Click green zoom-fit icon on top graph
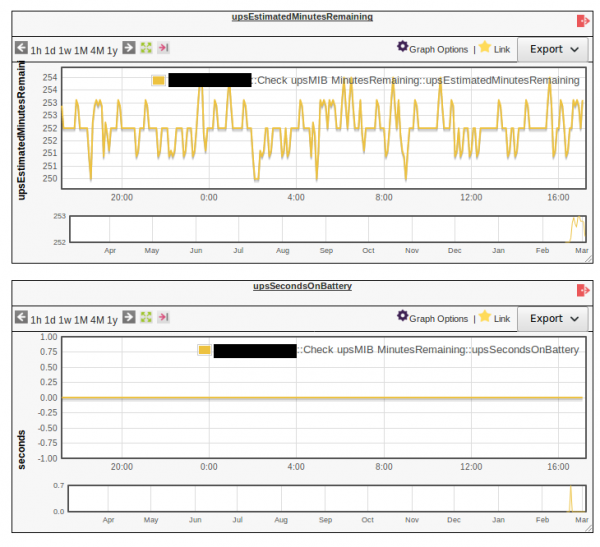Image resolution: width=600 pixels, height=547 pixels. tap(146, 48)
